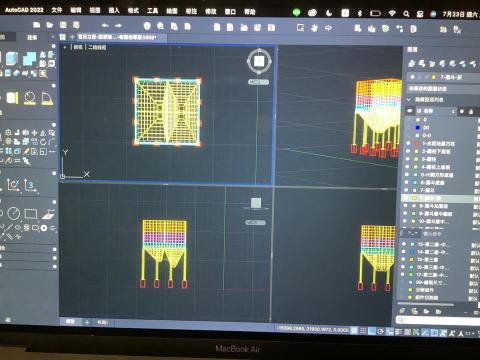
Task: Open the 文件 menu
Action: (57, 10)
